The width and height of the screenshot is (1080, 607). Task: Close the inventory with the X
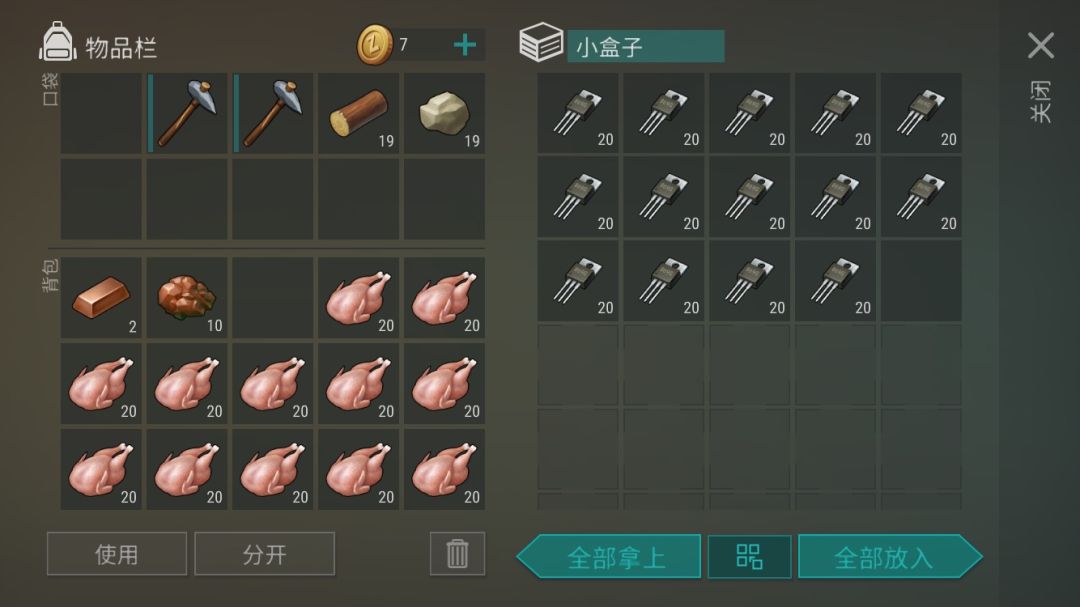[1040, 45]
